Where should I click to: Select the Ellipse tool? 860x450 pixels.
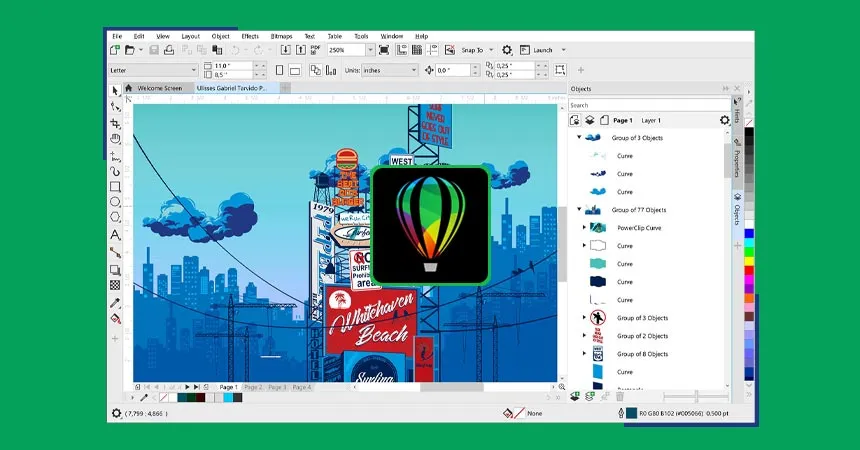[x=115, y=202]
